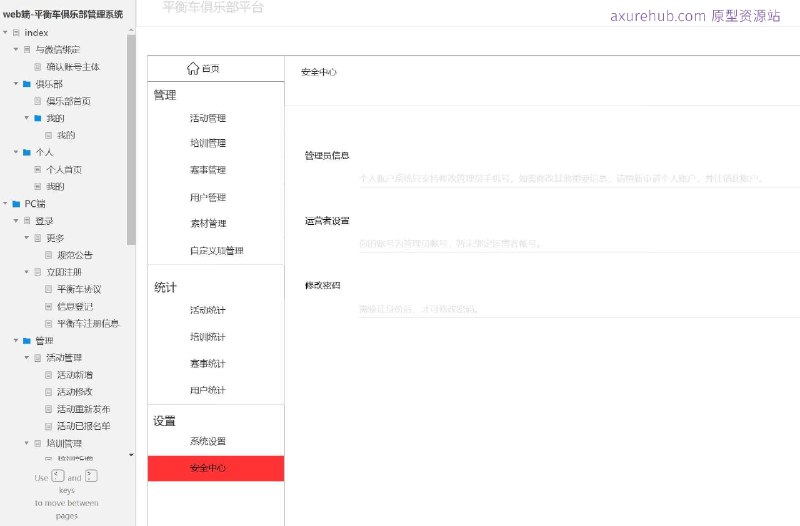This screenshot has height=526, width=800.
Task: Collapse the 更多 node arrow
Action: (27, 238)
